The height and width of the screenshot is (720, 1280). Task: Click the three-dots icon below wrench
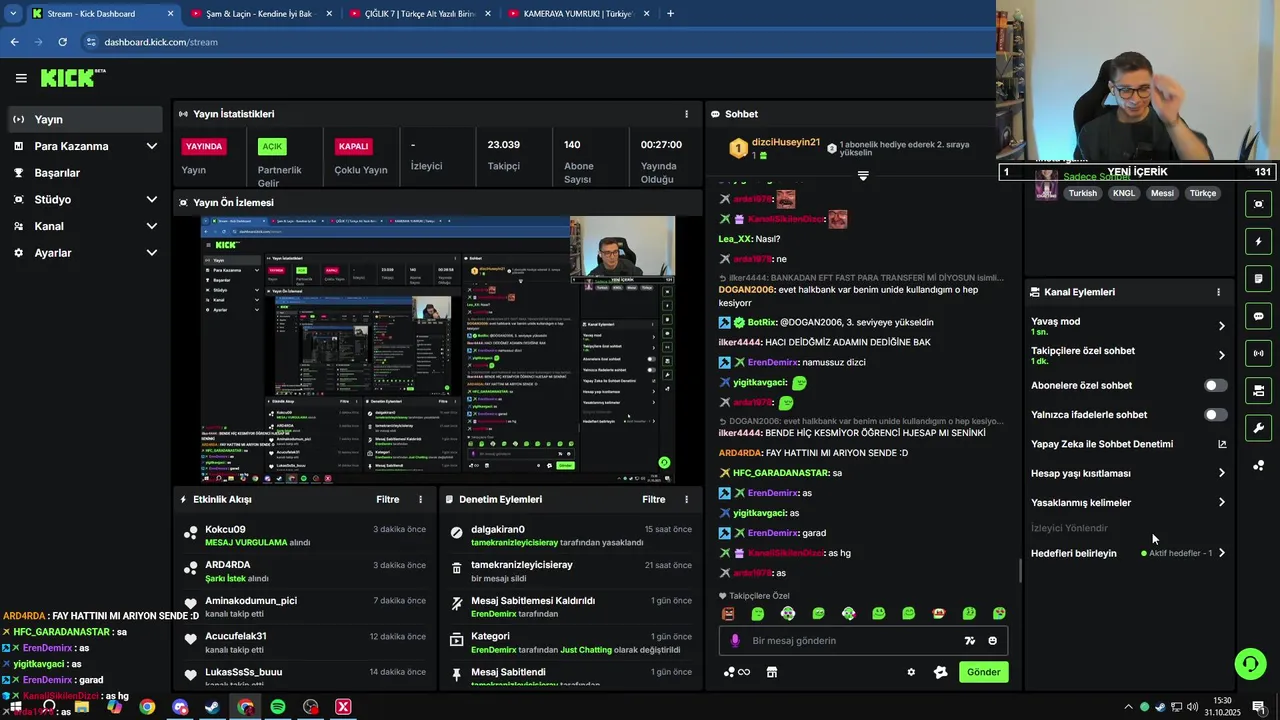click(x=1258, y=465)
